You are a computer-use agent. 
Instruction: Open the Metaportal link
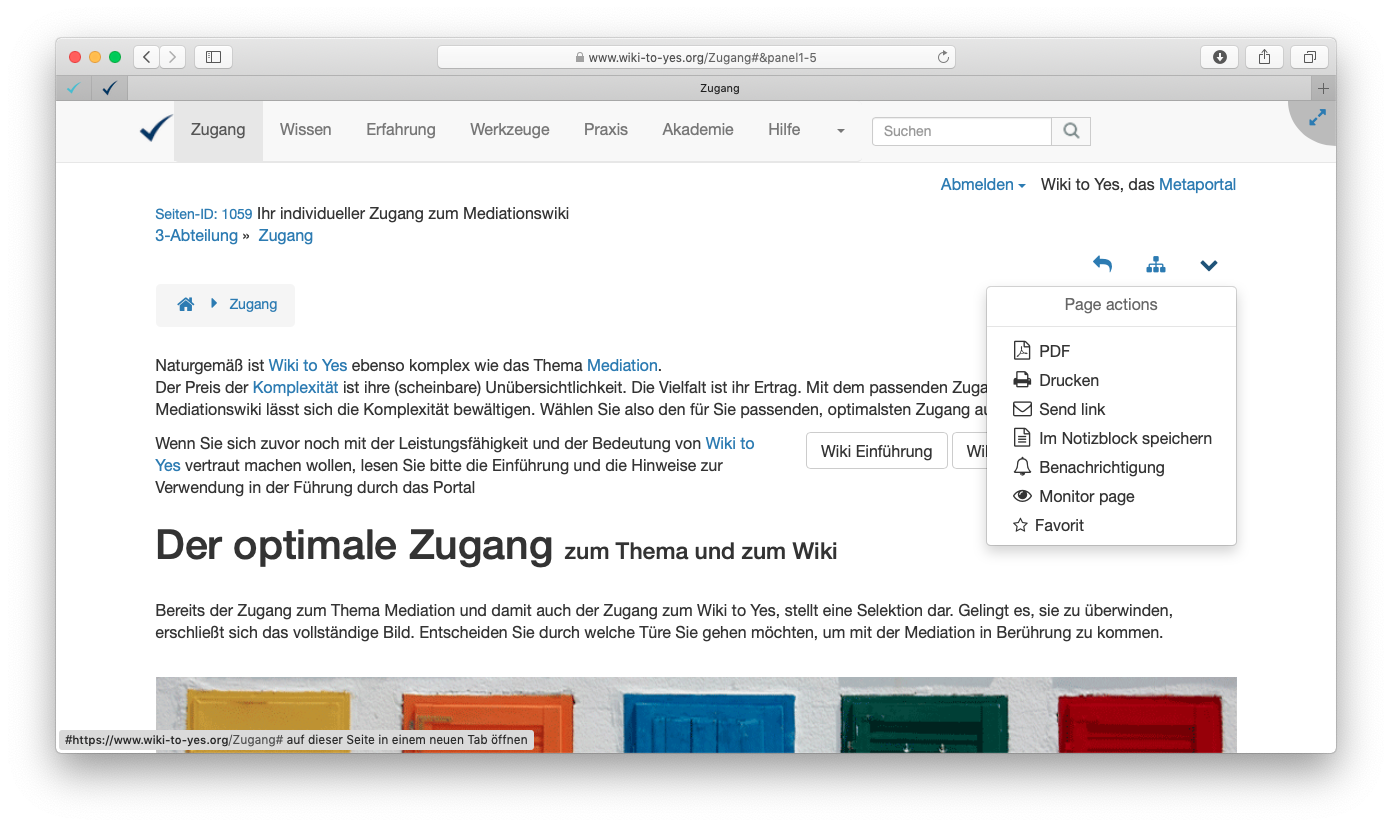click(x=1197, y=185)
